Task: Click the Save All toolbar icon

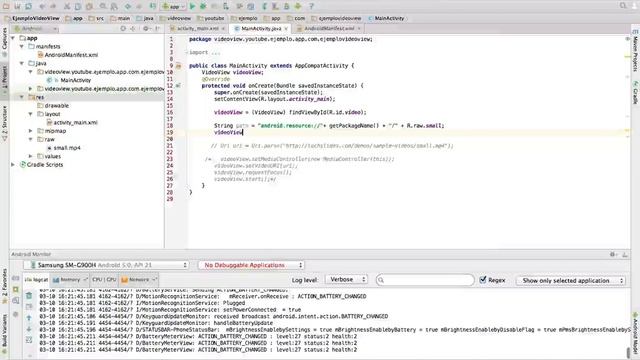Action: coord(18,6)
